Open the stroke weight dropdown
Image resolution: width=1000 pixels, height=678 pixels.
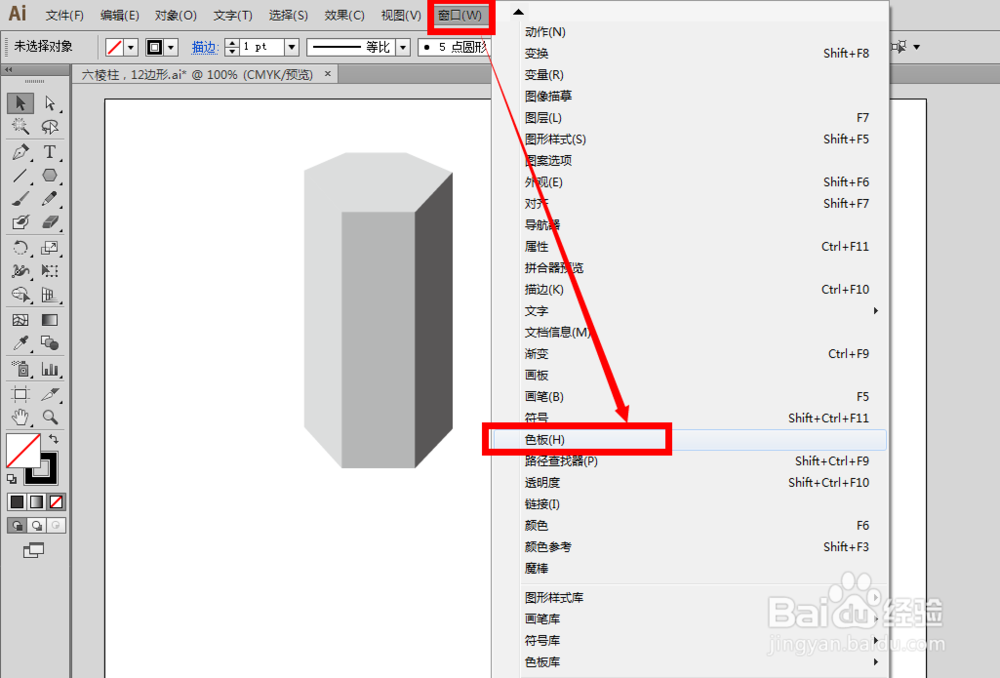pos(291,47)
